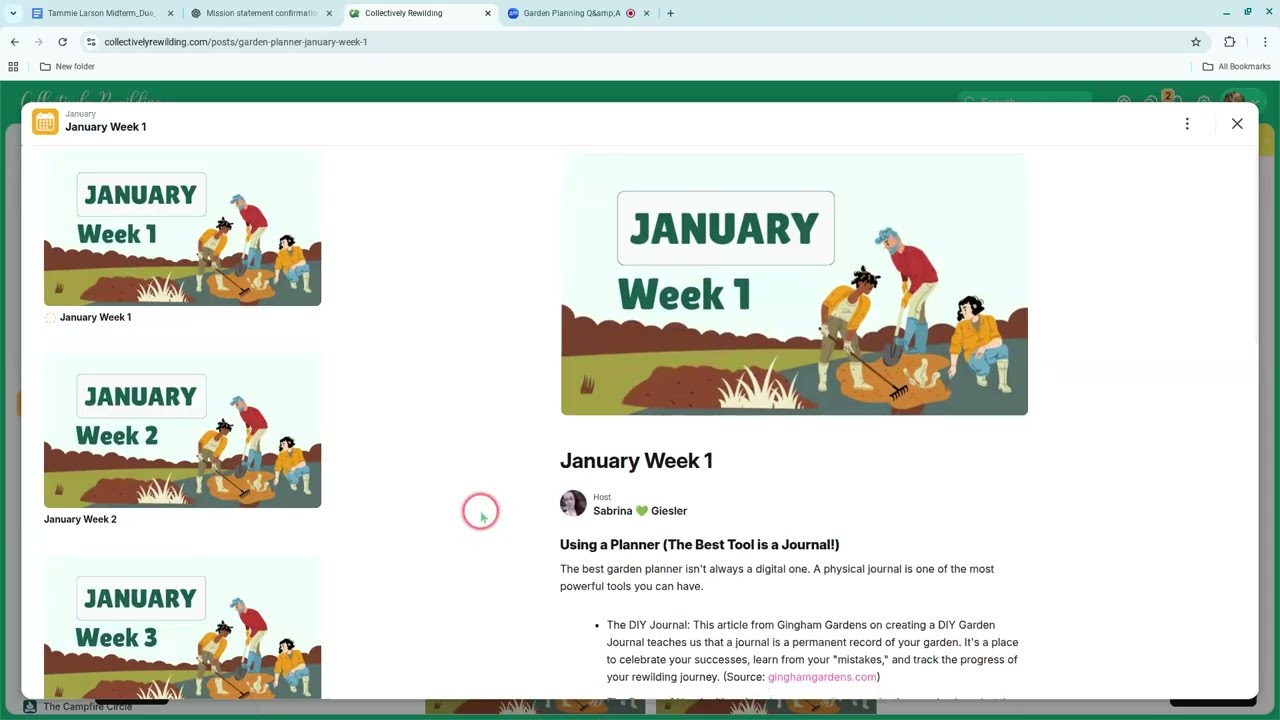The width and height of the screenshot is (1280, 720).
Task: Click the calendar icon beside January Week 1 header
Action: click(45, 121)
